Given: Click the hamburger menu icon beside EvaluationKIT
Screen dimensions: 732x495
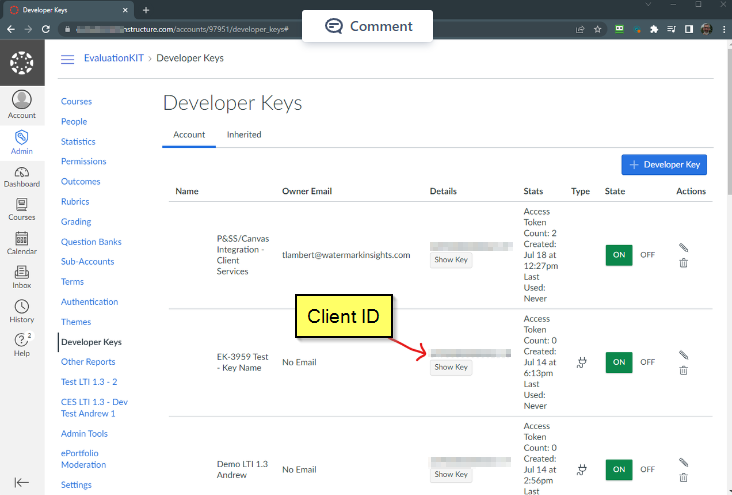Looking at the screenshot, I should (x=68, y=59).
